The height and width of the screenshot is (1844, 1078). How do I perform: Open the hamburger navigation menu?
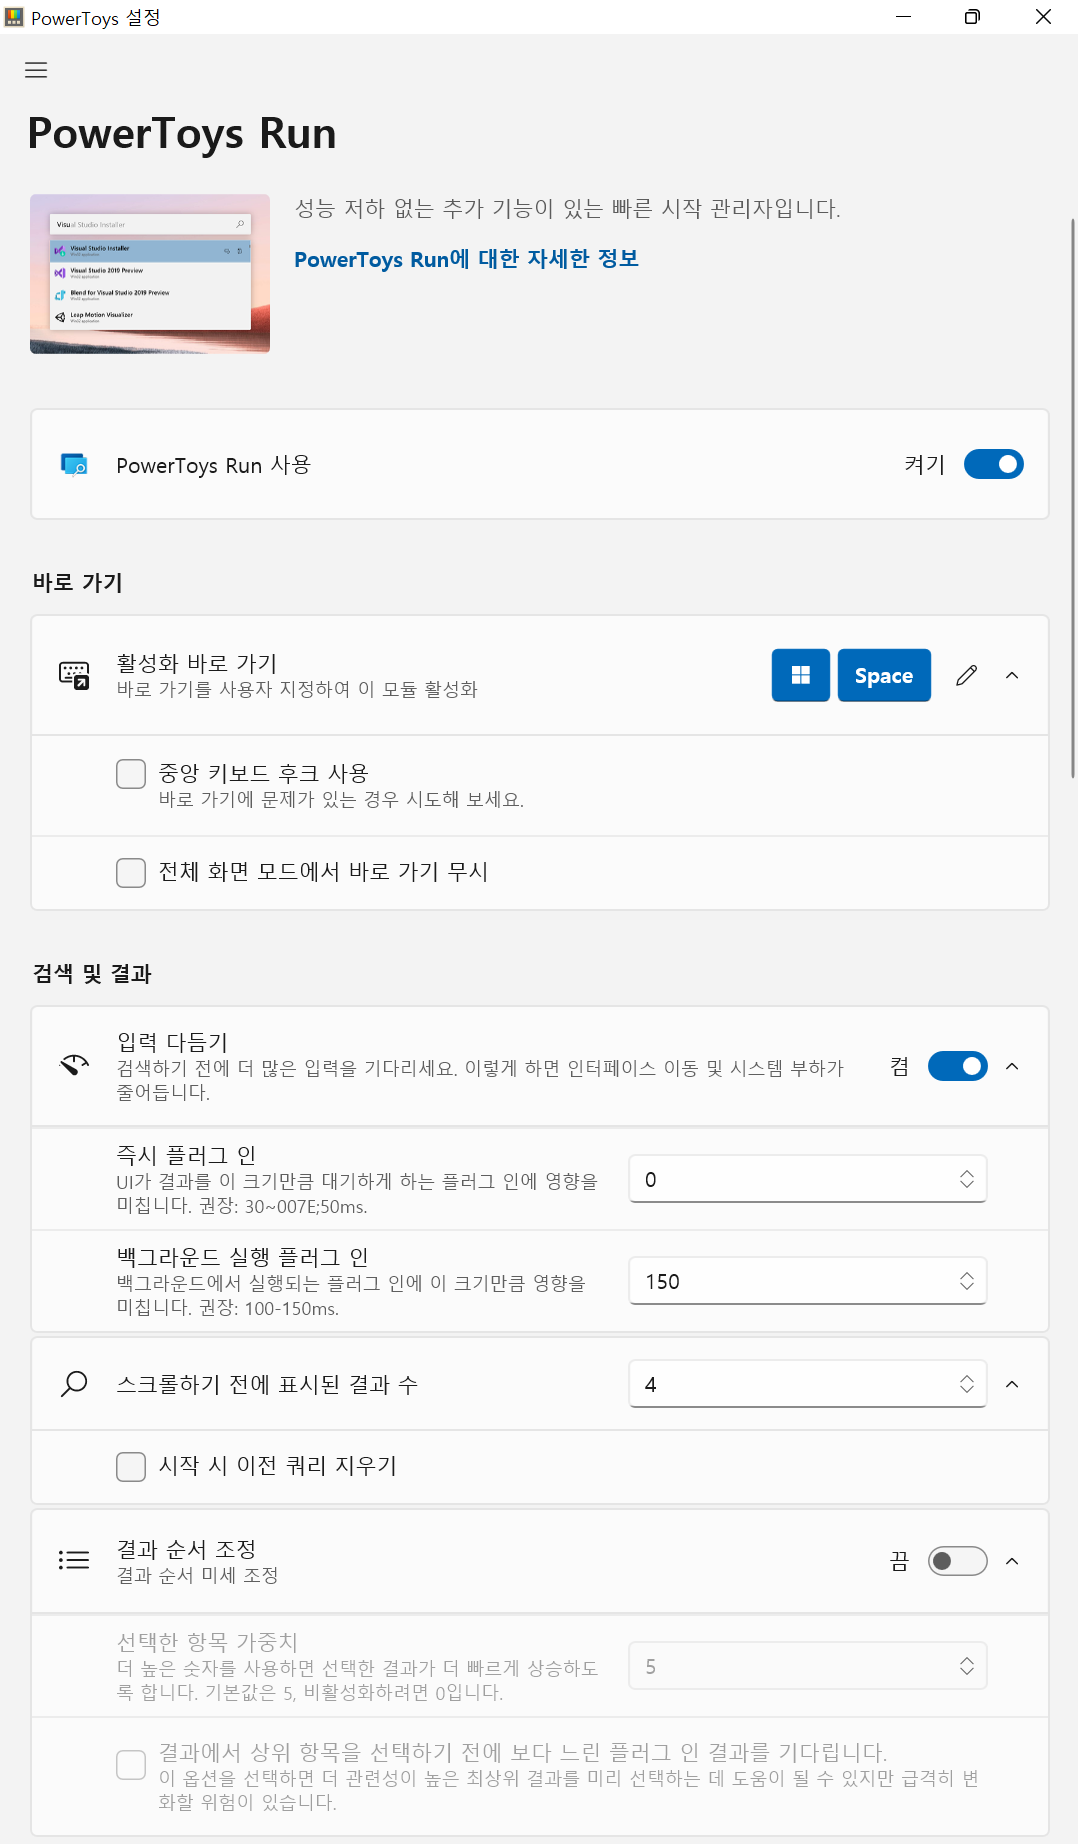[36, 70]
